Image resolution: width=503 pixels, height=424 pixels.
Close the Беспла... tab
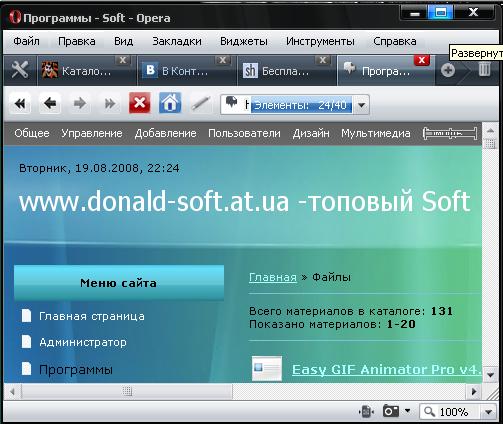pyautogui.click(x=323, y=60)
